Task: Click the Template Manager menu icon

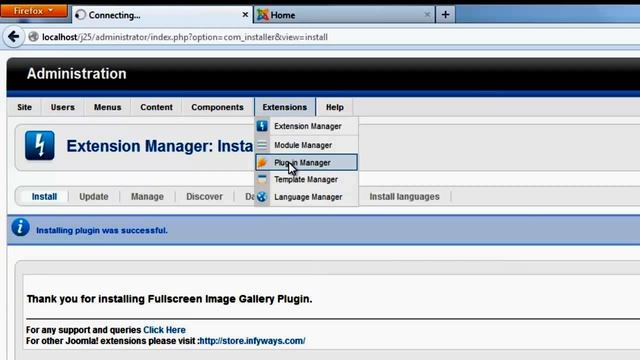Action: point(262,179)
